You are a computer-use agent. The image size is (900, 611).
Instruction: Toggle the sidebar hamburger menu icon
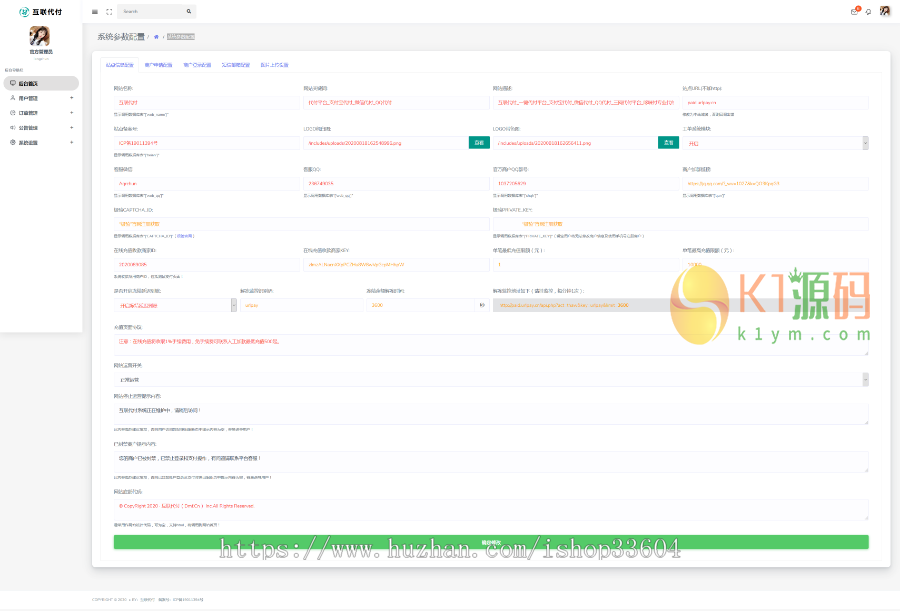coord(95,12)
